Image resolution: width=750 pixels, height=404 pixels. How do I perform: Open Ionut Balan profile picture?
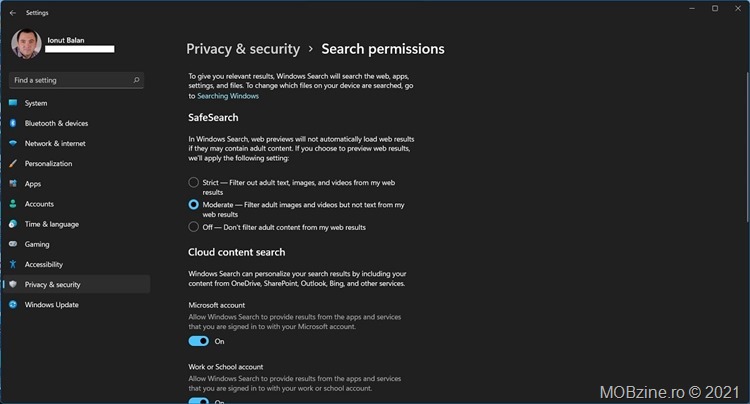pos(26,44)
